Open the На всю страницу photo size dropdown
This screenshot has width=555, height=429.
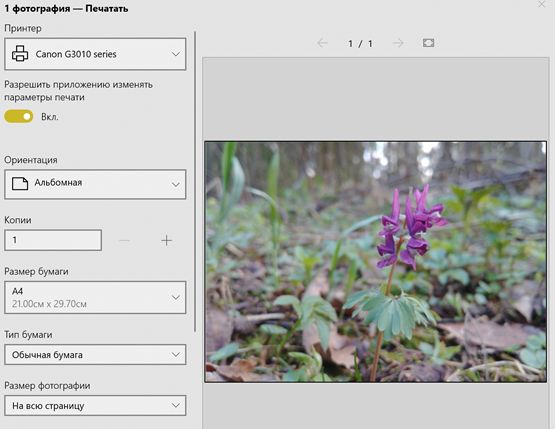[x=95, y=406]
